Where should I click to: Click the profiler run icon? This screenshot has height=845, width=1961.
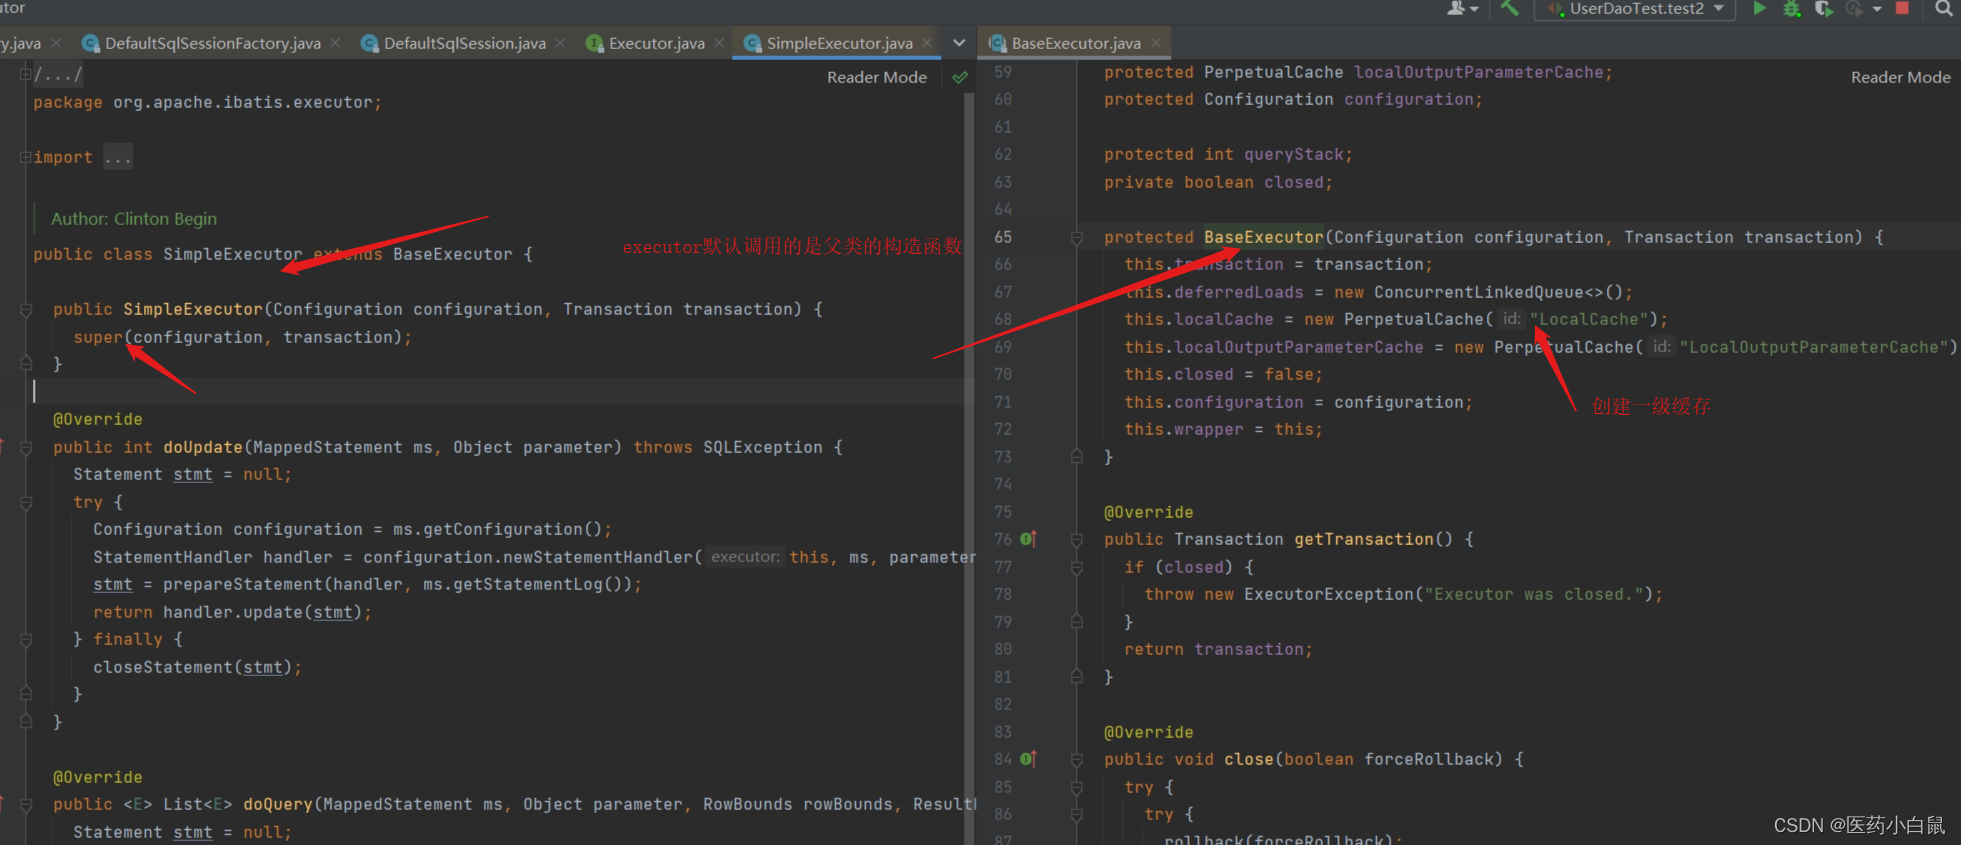pyautogui.click(x=1854, y=9)
